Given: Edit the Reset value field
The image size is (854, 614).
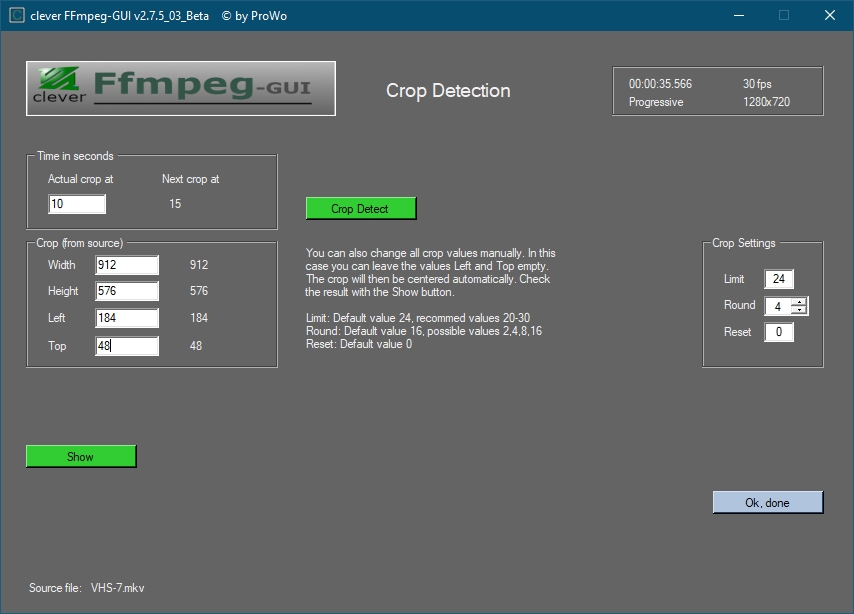Looking at the screenshot, I should pyautogui.click(x=779, y=332).
